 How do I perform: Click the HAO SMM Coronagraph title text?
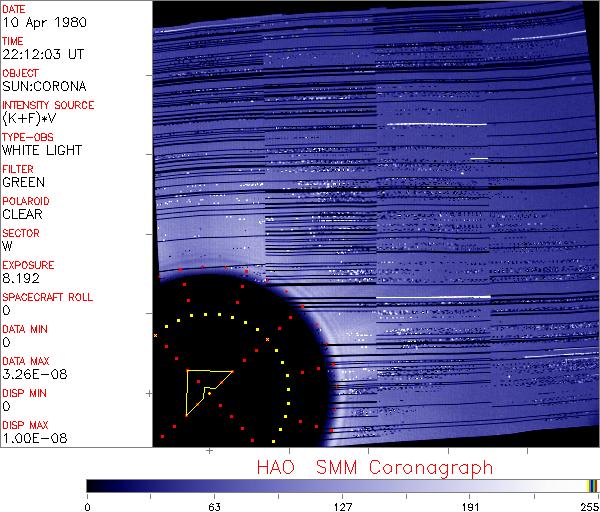click(x=375, y=467)
